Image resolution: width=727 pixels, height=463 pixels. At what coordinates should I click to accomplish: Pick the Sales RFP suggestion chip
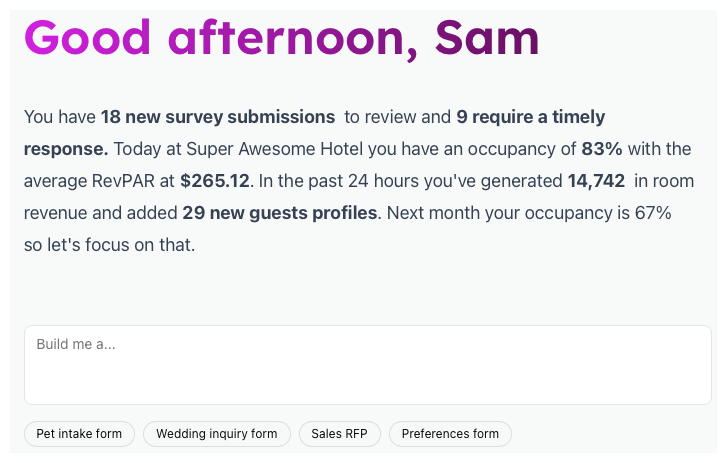[339, 434]
